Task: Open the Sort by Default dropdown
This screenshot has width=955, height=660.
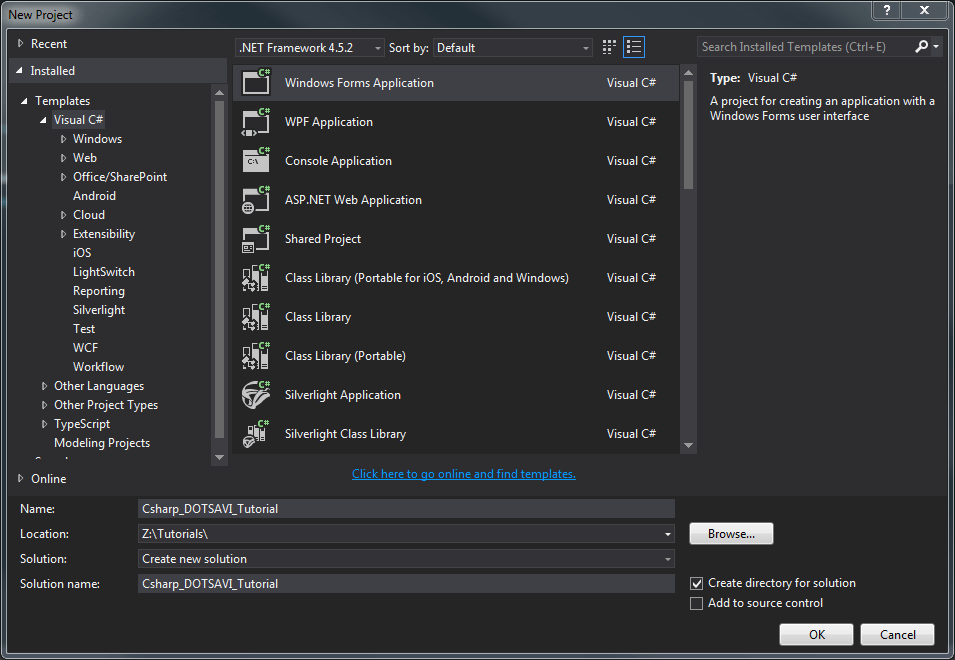Action: pos(513,47)
